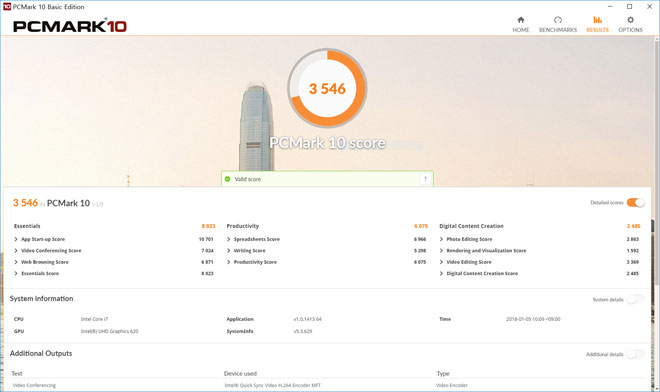The height and width of the screenshot is (392, 660).
Task: Expand the Video Conferencing Score row
Action: (x=114, y=251)
